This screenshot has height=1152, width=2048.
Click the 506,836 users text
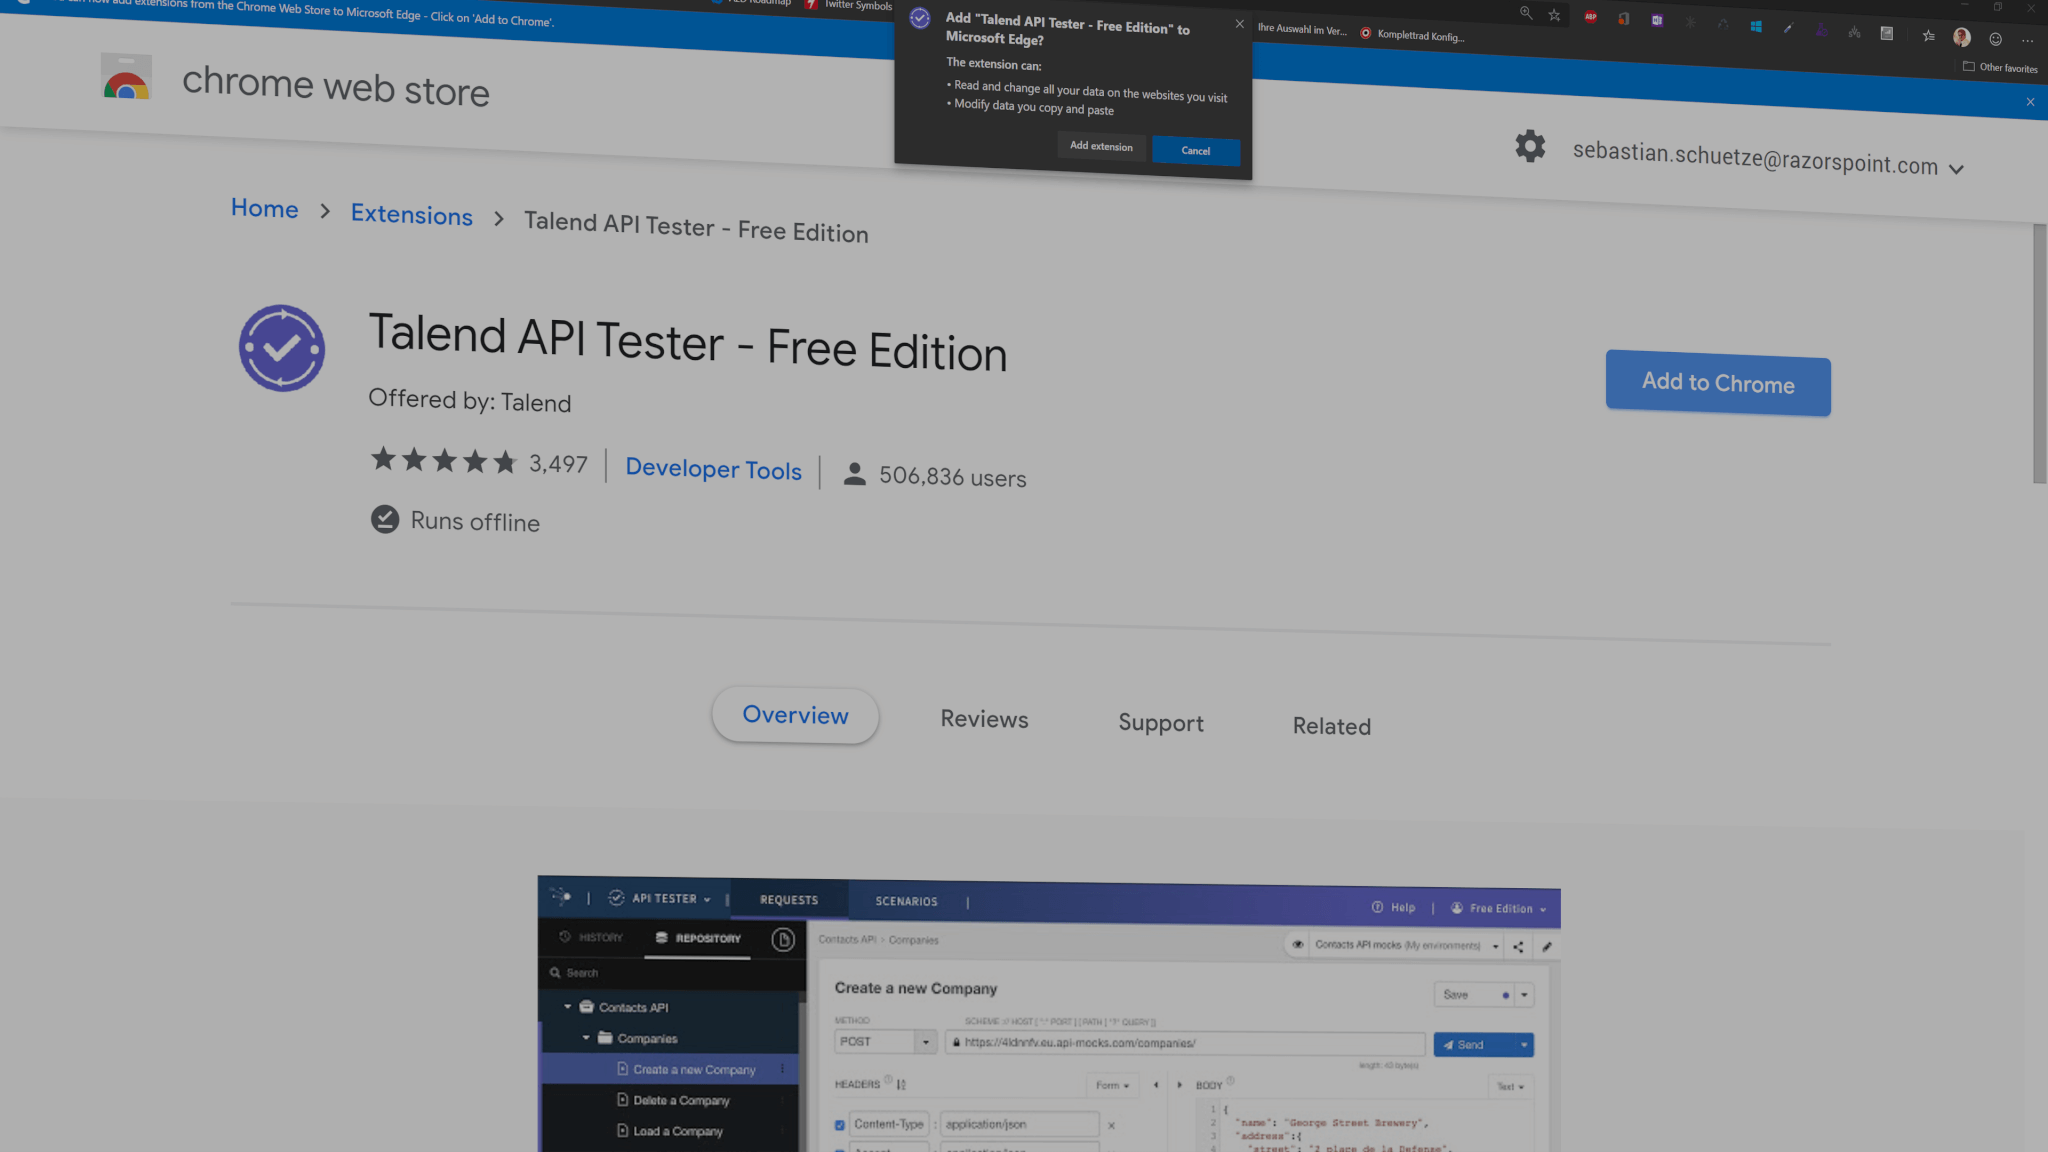tap(952, 477)
